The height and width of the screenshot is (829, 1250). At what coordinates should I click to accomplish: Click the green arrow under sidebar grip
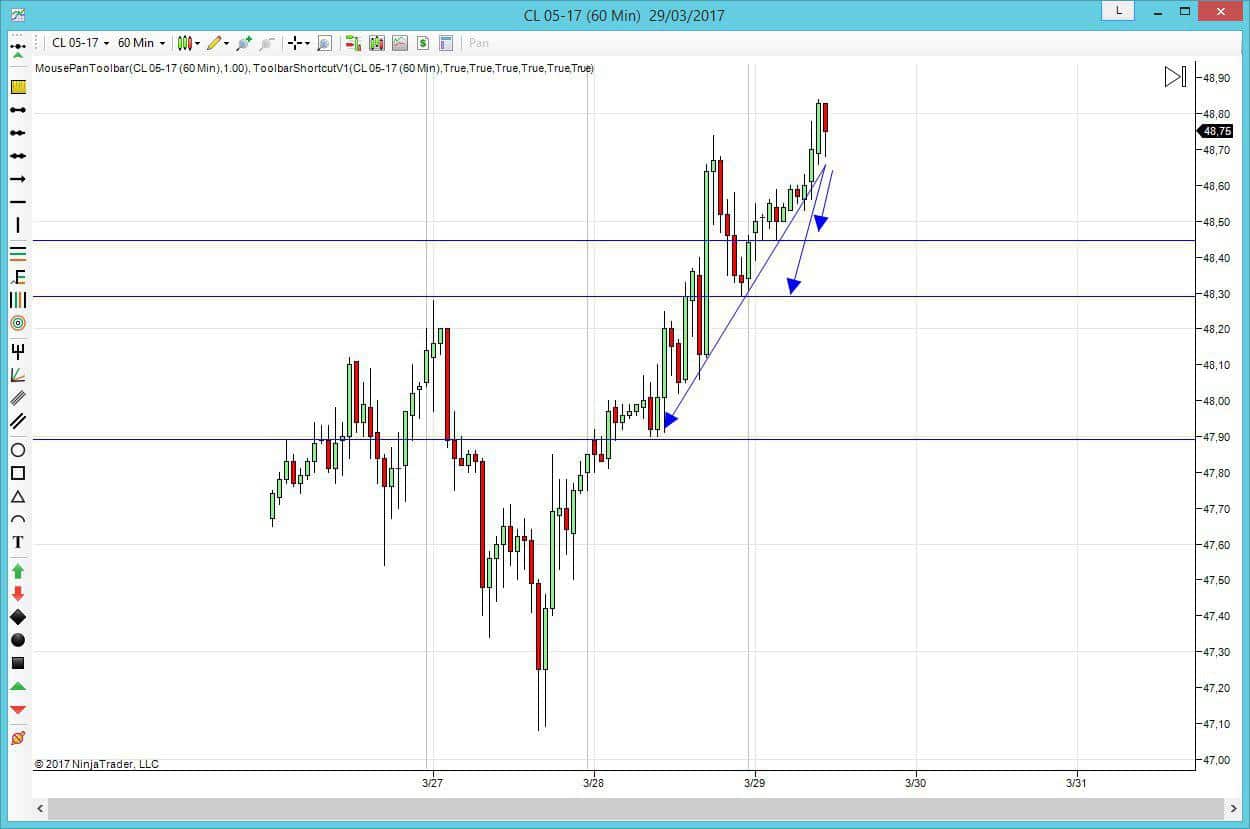pyautogui.click(x=18, y=56)
